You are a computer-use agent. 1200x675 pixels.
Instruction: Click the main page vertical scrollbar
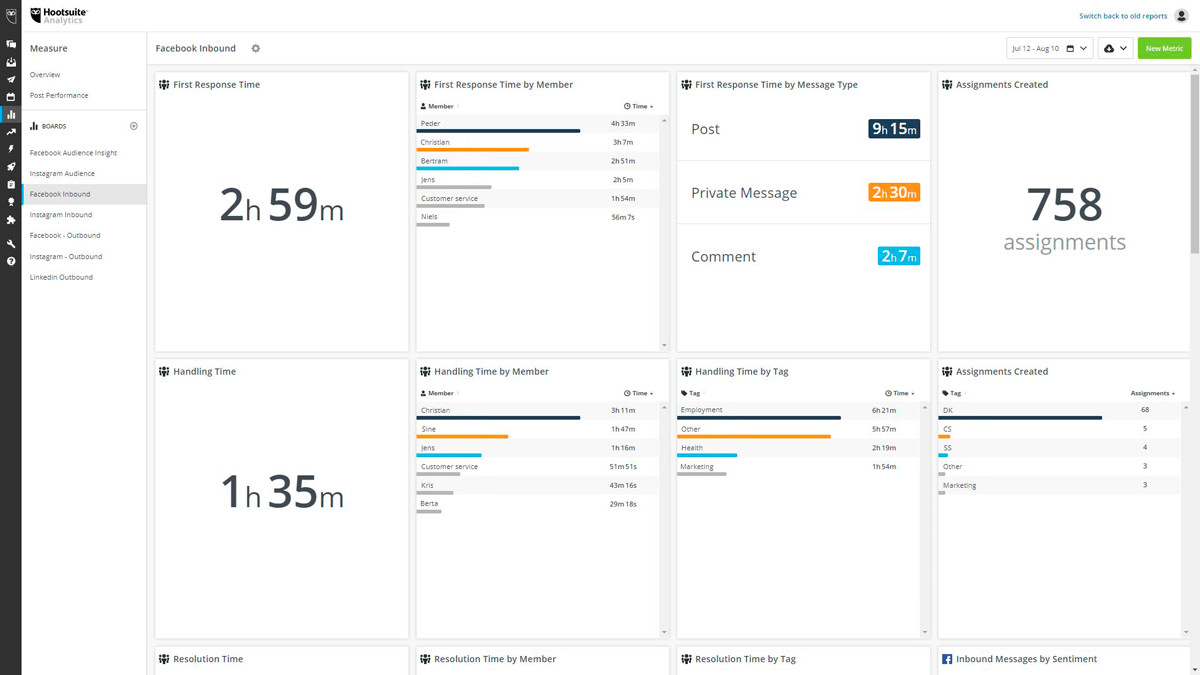pyautogui.click(x=1195, y=163)
